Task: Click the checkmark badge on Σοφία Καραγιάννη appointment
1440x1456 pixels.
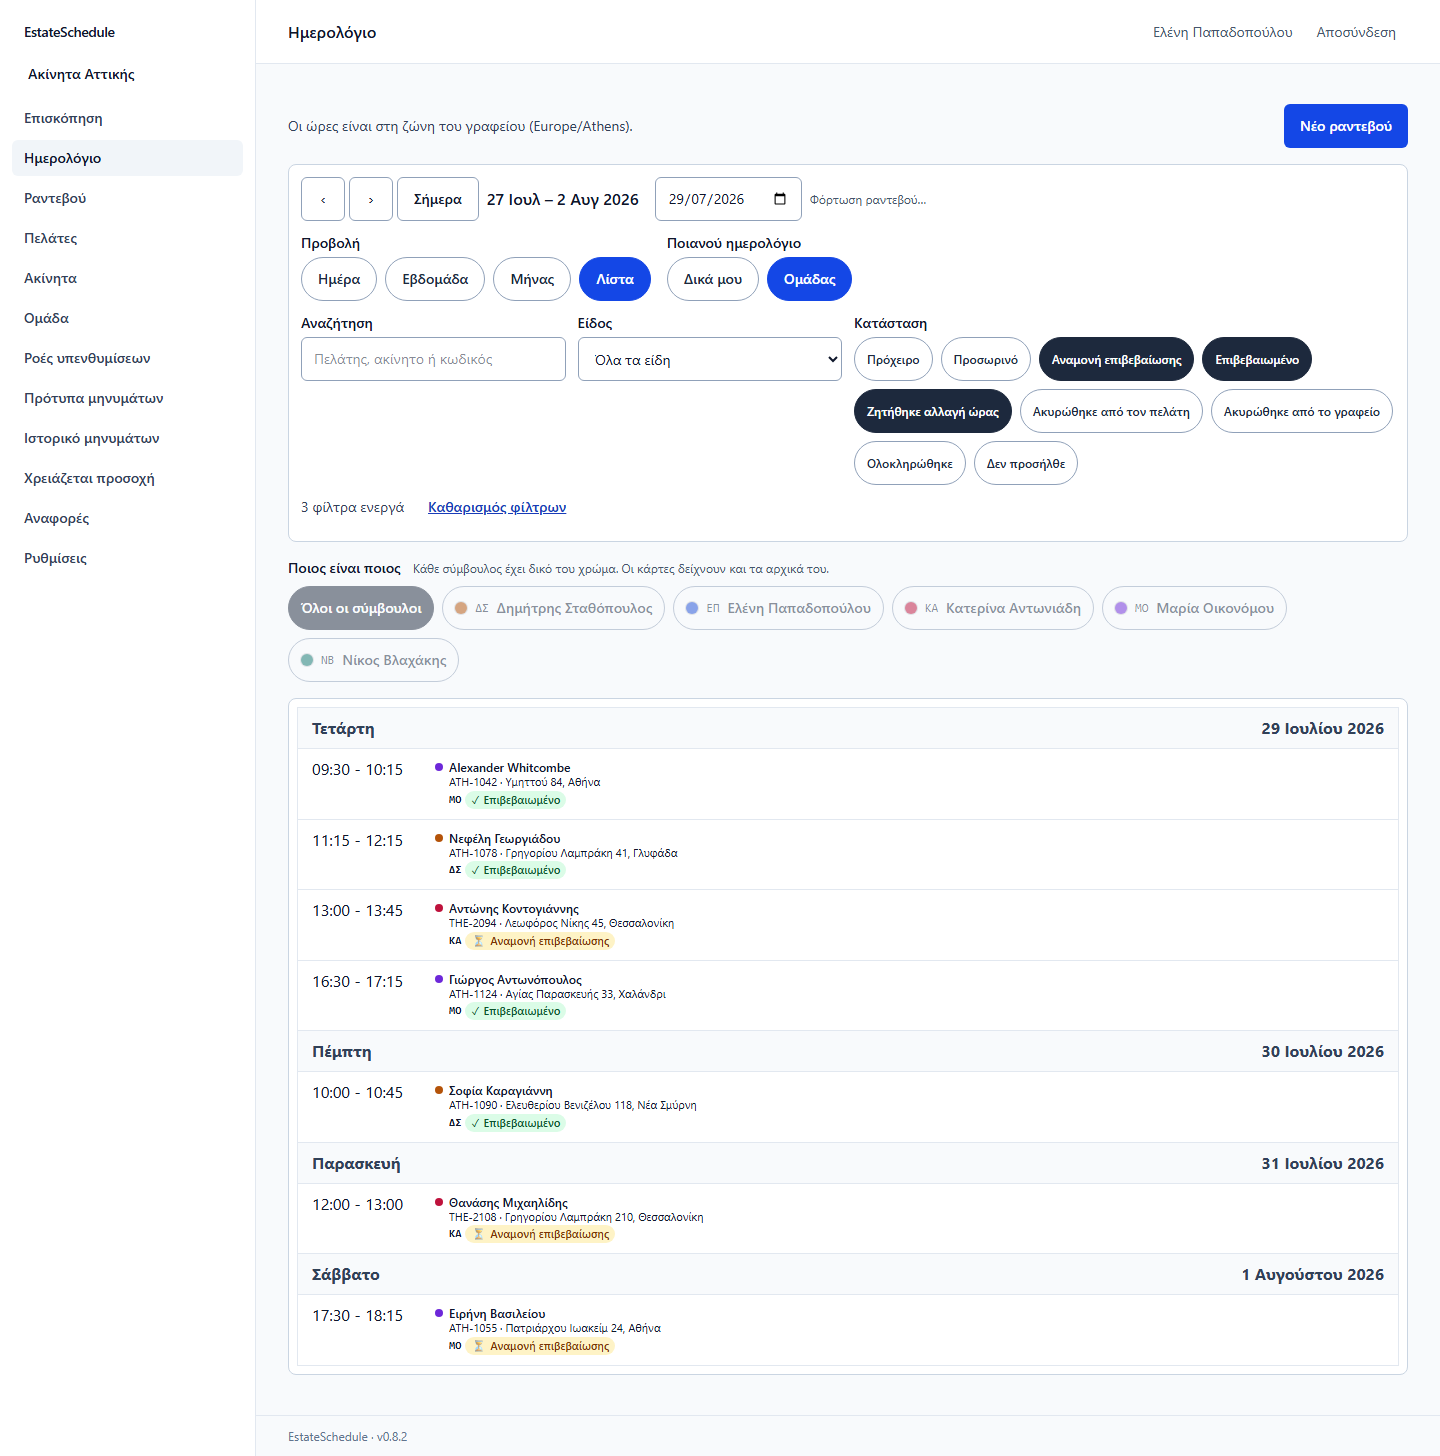Action: pyautogui.click(x=516, y=1123)
